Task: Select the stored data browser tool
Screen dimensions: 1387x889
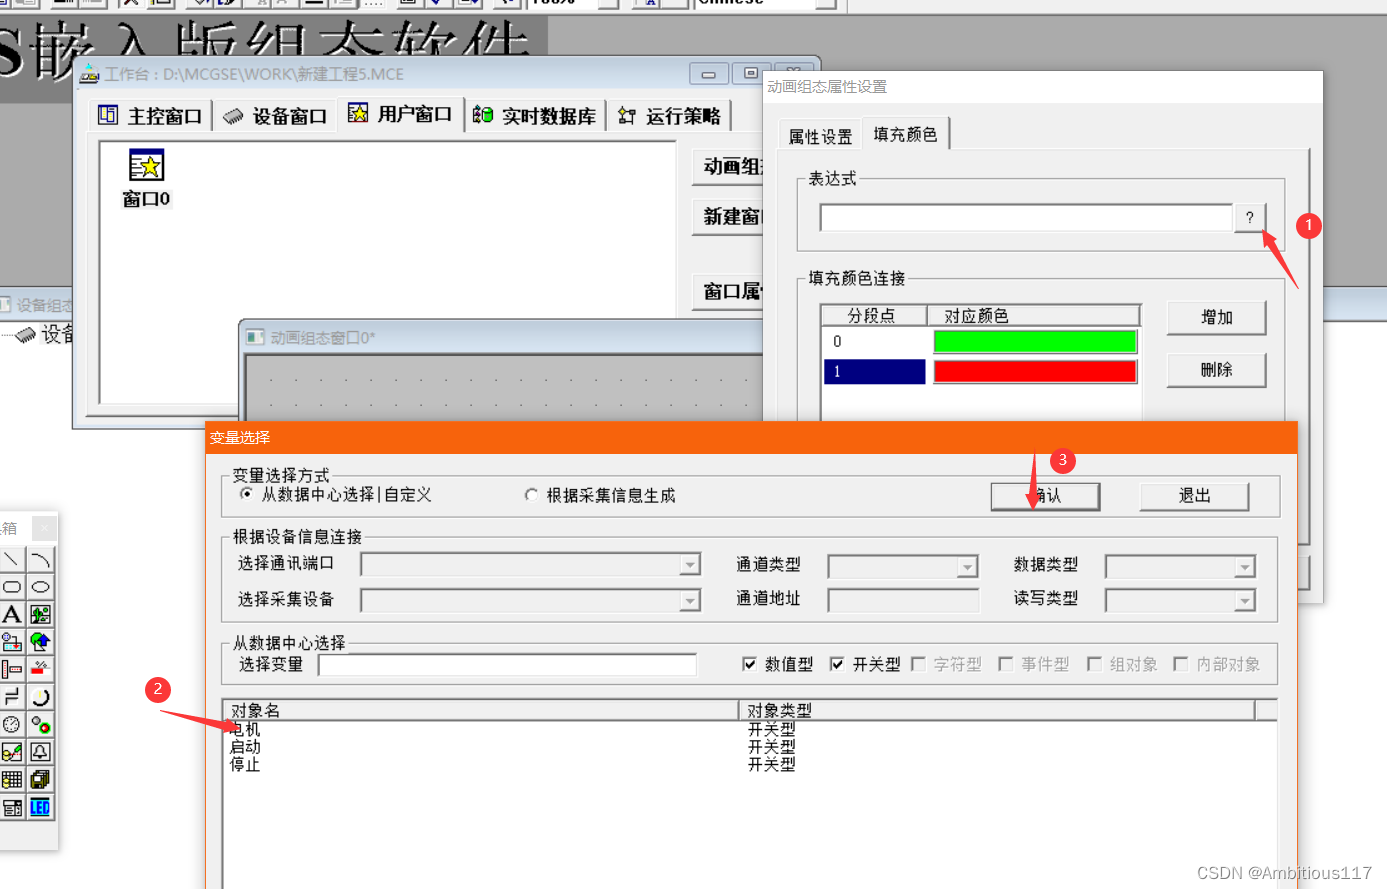Action: click(40, 779)
